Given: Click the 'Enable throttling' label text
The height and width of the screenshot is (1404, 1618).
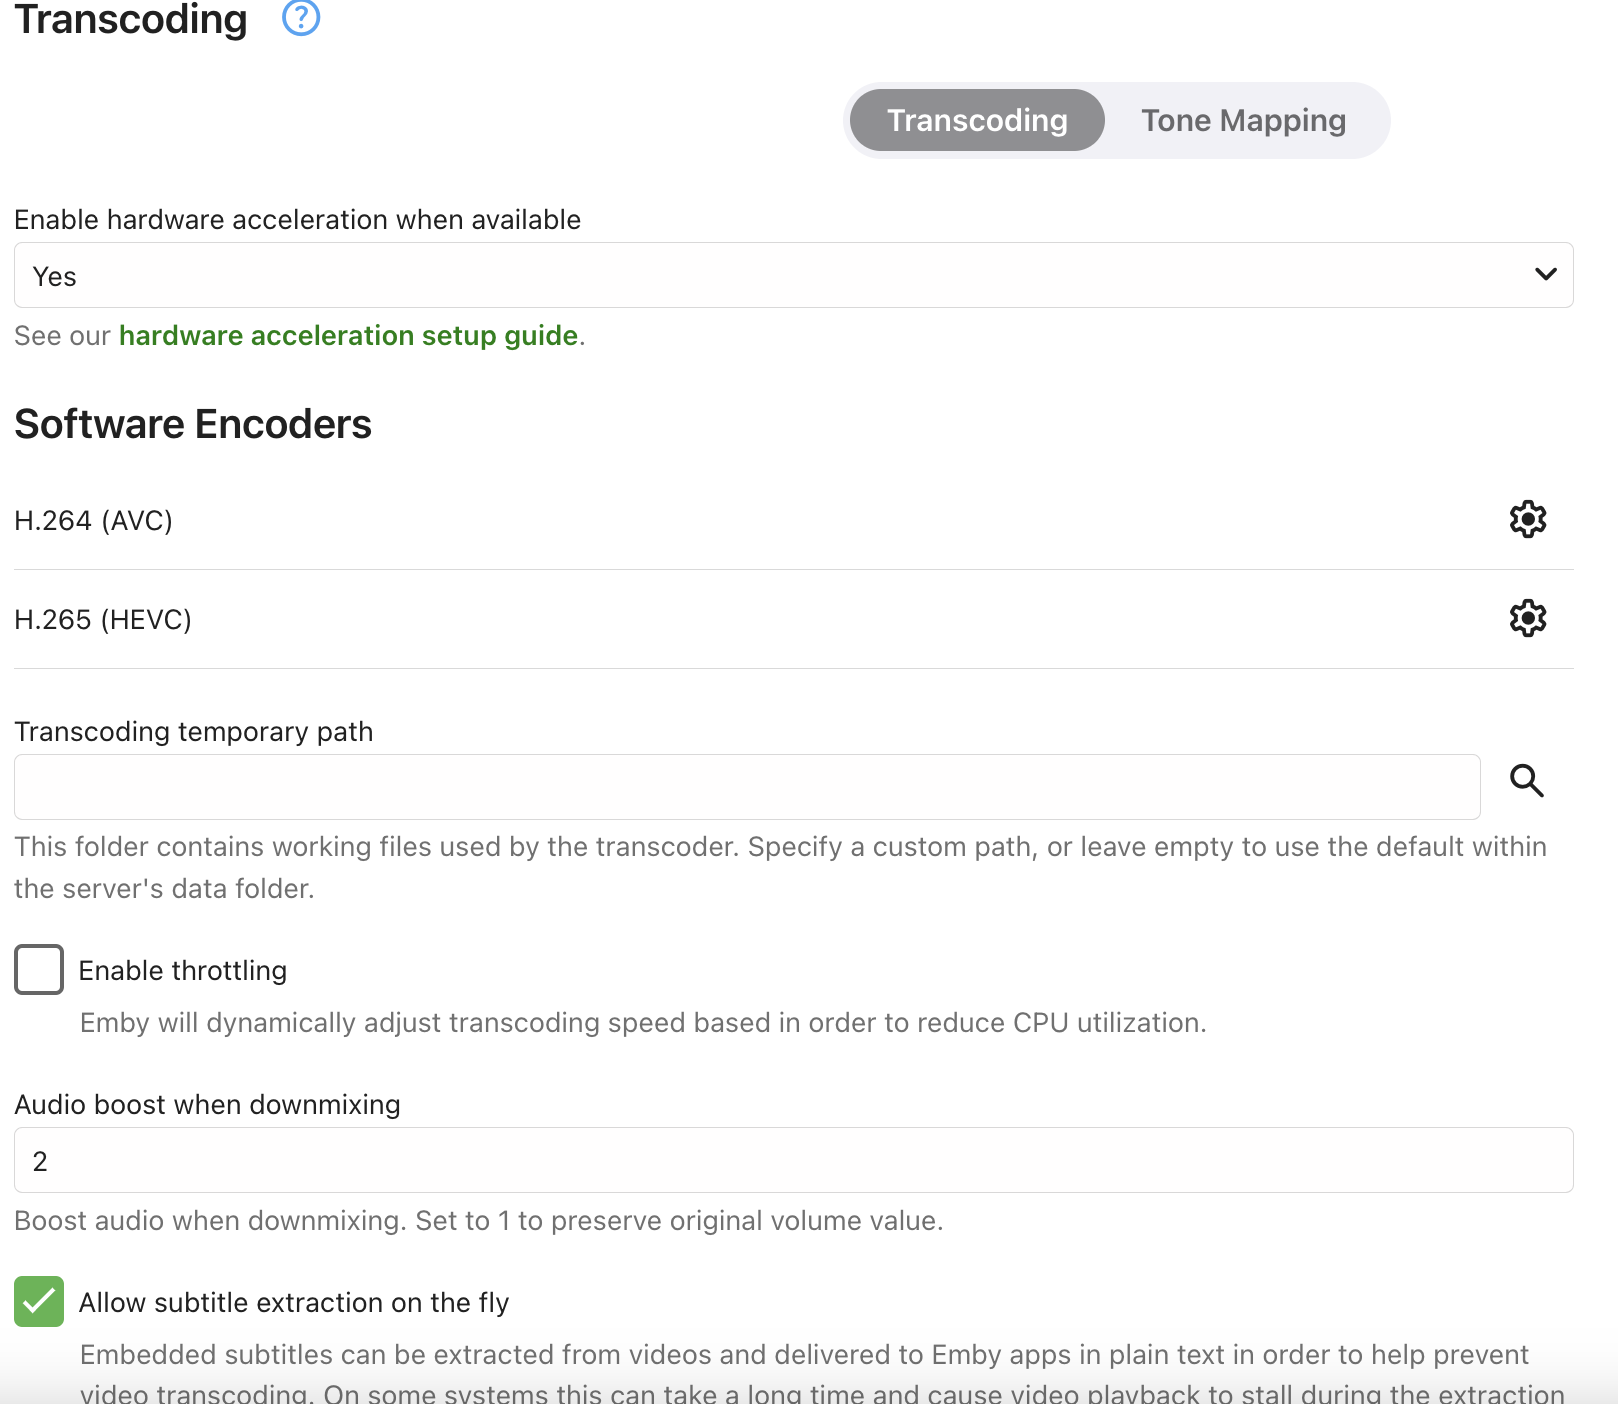Looking at the screenshot, I should pyautogui.click(x=183, y=971).
